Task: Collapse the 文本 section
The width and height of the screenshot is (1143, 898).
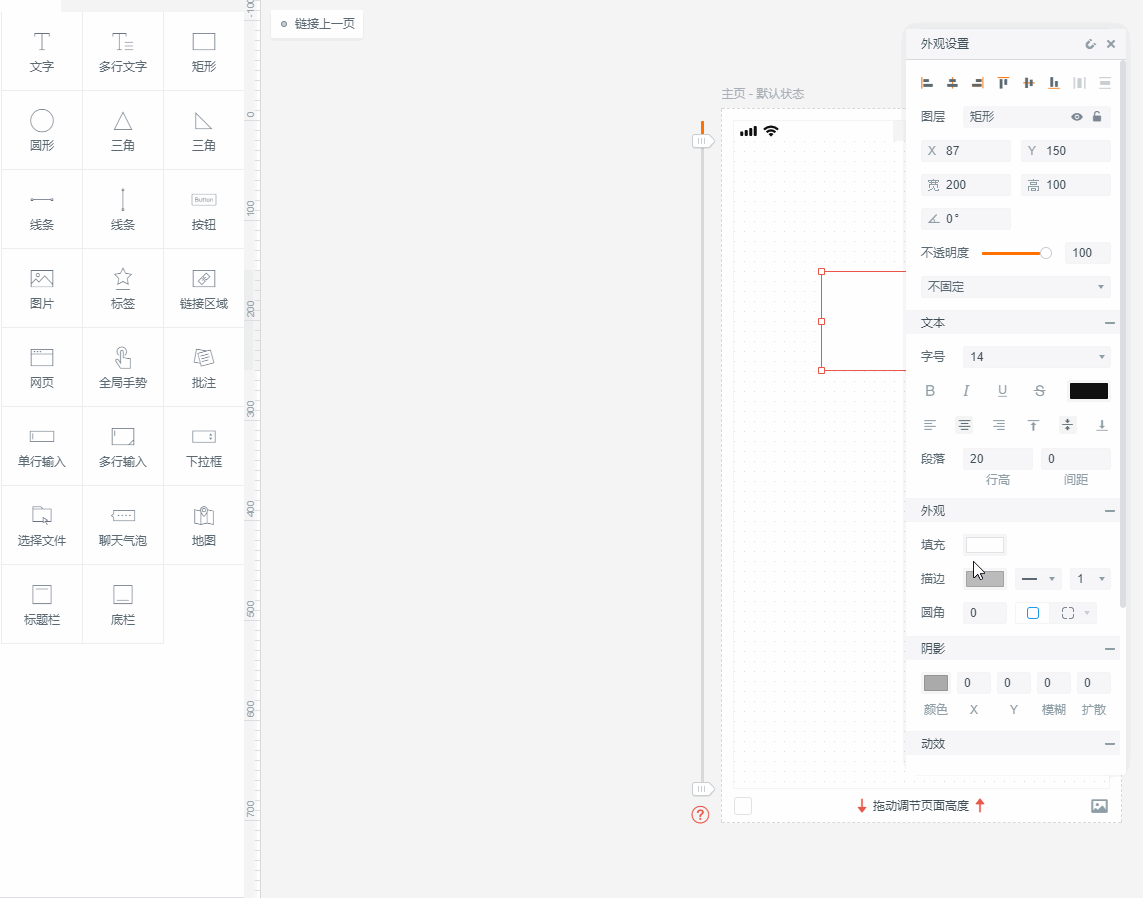Action: tap(1109, 323)
